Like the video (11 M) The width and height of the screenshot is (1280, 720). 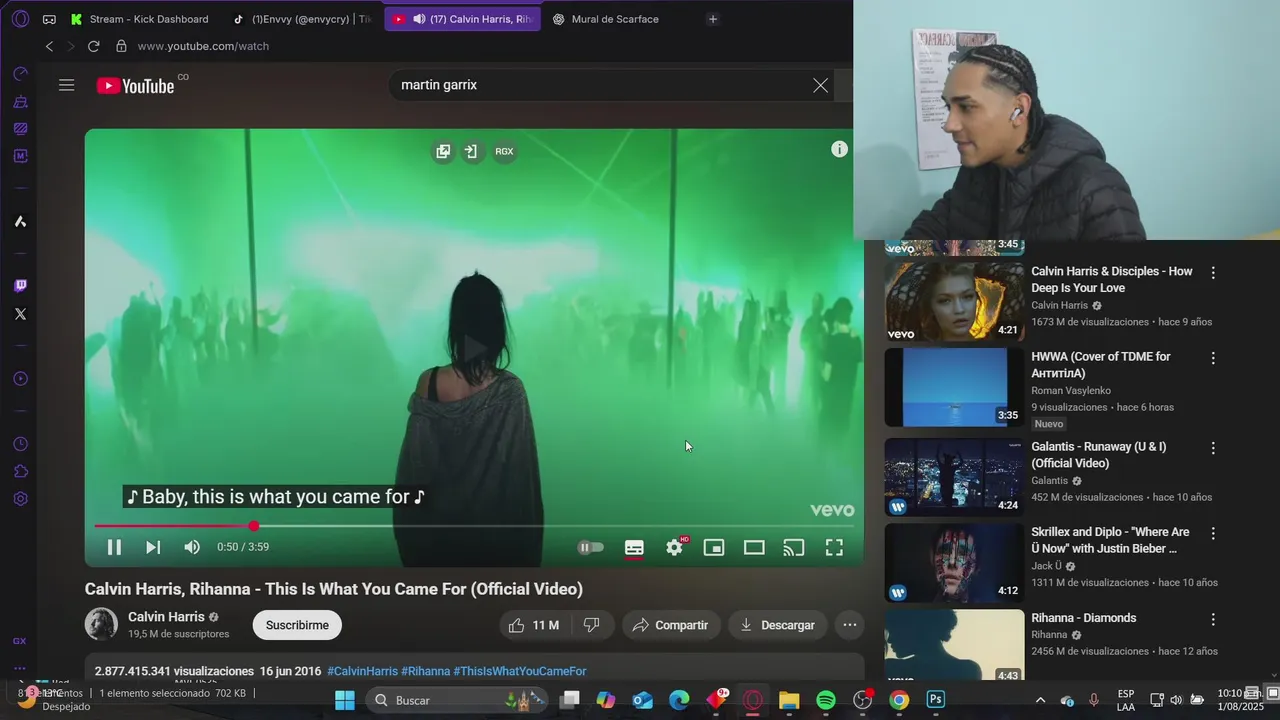click(x=534, y=625)
